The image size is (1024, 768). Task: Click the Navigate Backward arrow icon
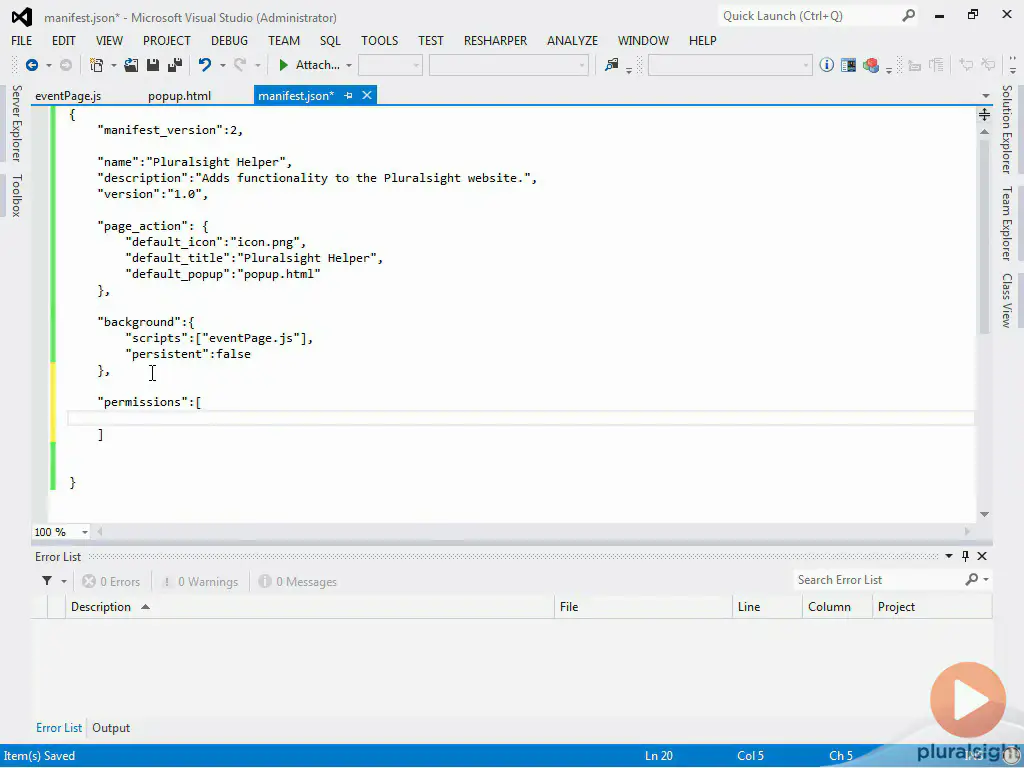point(31,65)
